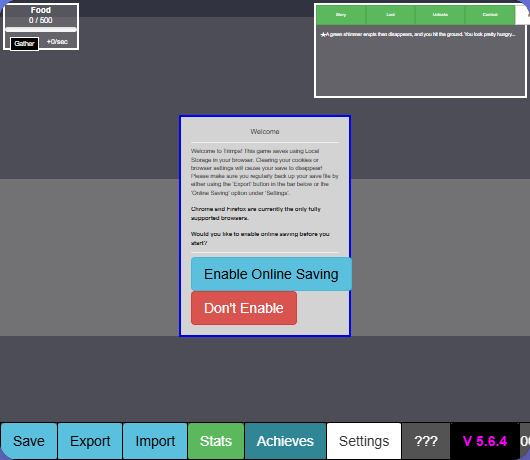
Task: Open the Import save option
Action: 155,441
